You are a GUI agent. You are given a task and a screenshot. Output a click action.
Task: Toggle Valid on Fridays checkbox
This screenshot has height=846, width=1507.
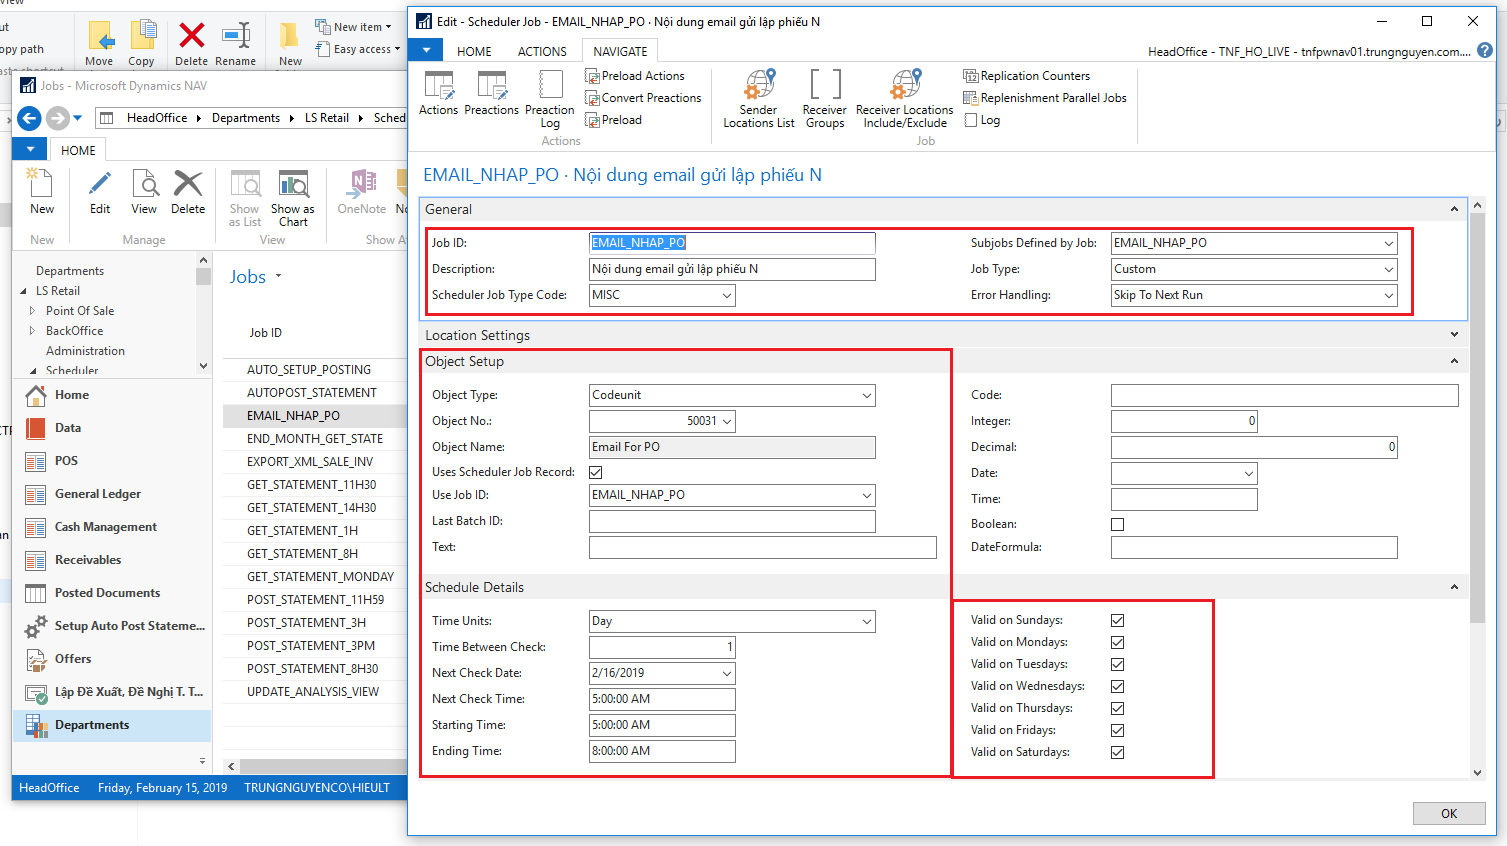click(1117, 730)
